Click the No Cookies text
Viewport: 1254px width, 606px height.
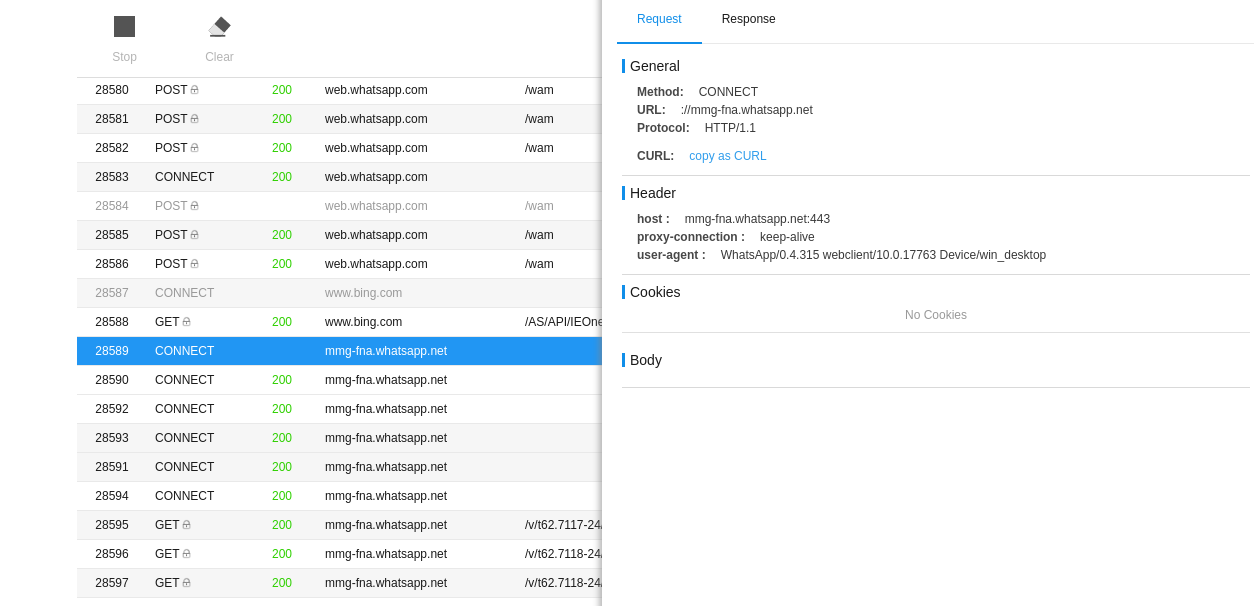[936, 315]
